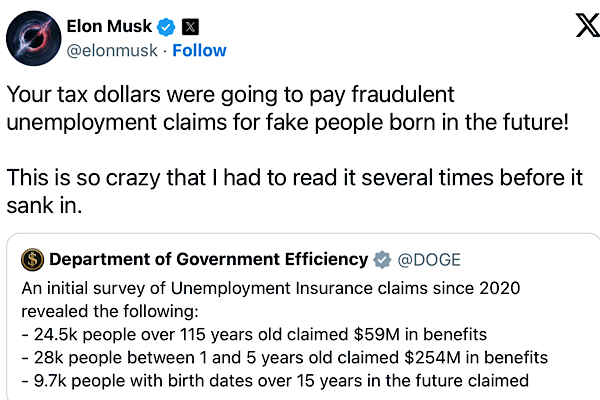Open the @elonmusk handle

click(113, 50)
